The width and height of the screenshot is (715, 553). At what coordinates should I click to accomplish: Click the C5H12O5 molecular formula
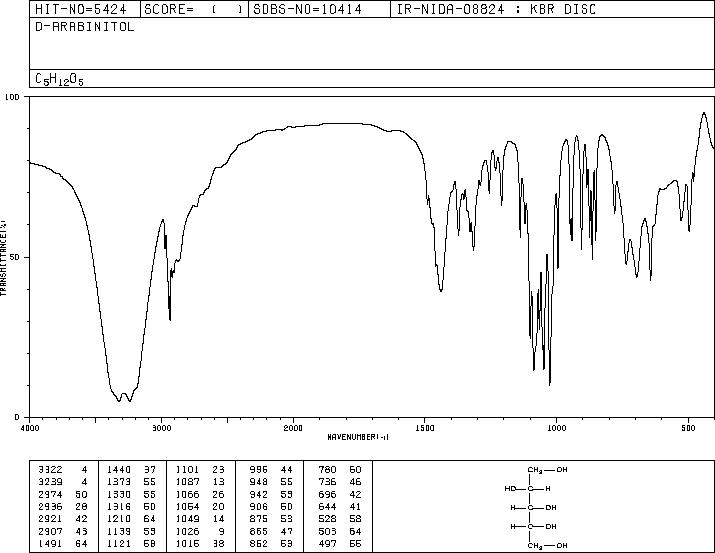[59, 79]
